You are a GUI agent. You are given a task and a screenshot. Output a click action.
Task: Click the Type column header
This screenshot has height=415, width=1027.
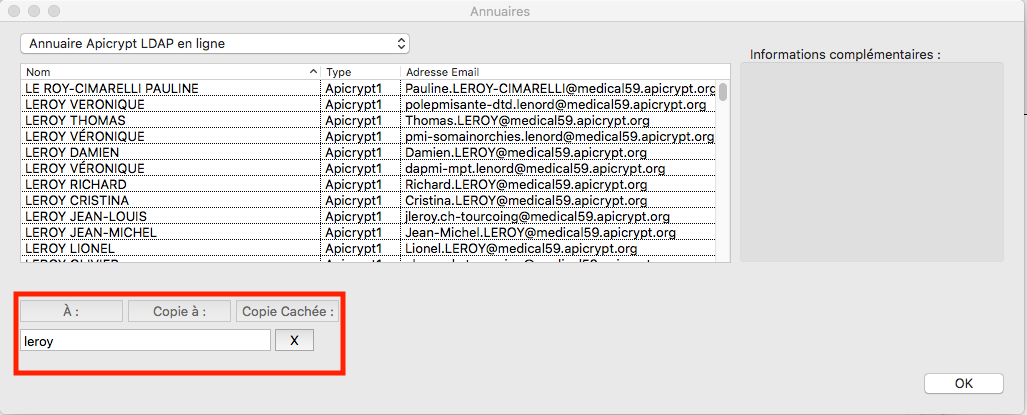click(x=361, y=72)
